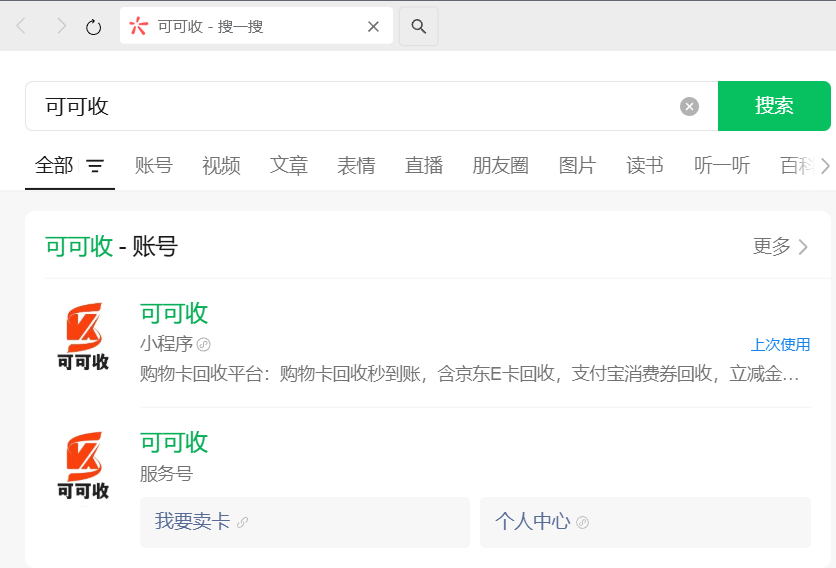Viewport: 836px width, 568px height.
Task: Open the 我要卖卡 mini program link
Action: tap(193, 522)
